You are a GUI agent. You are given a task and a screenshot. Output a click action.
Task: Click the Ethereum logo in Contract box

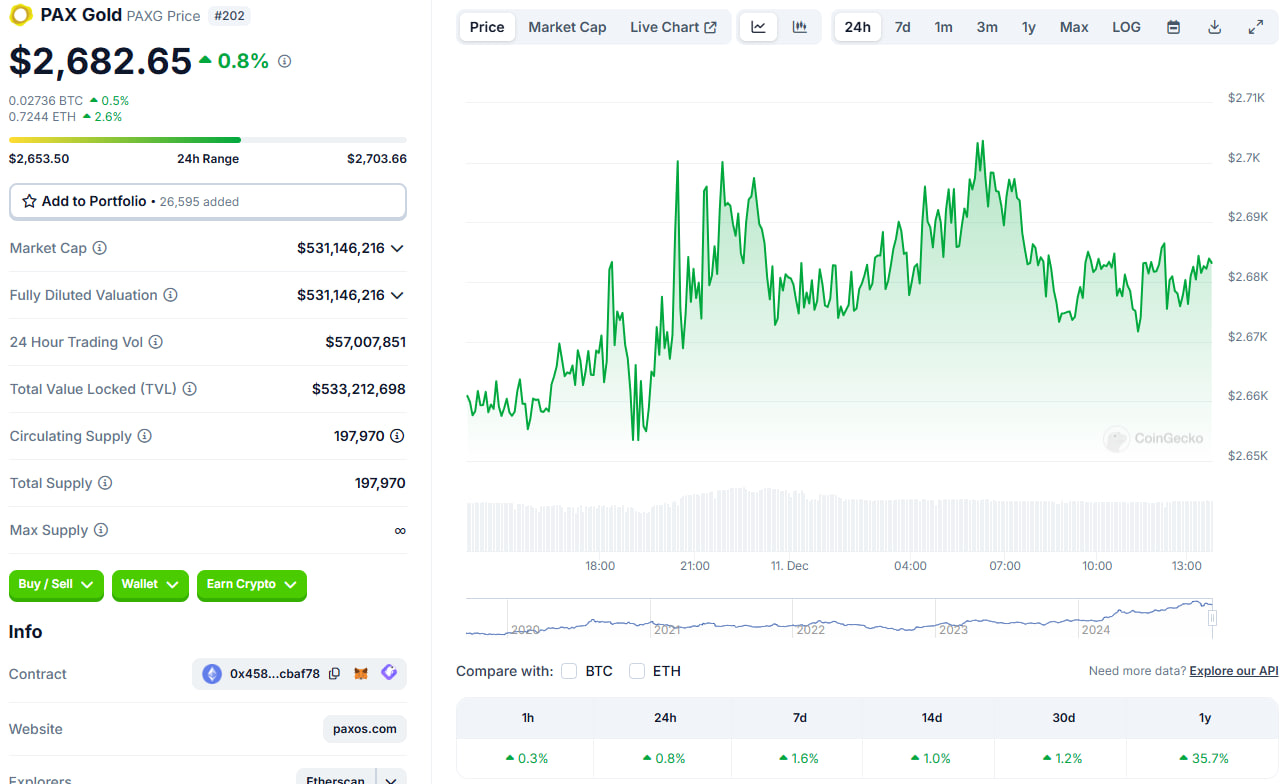click(x=212, y=674)
